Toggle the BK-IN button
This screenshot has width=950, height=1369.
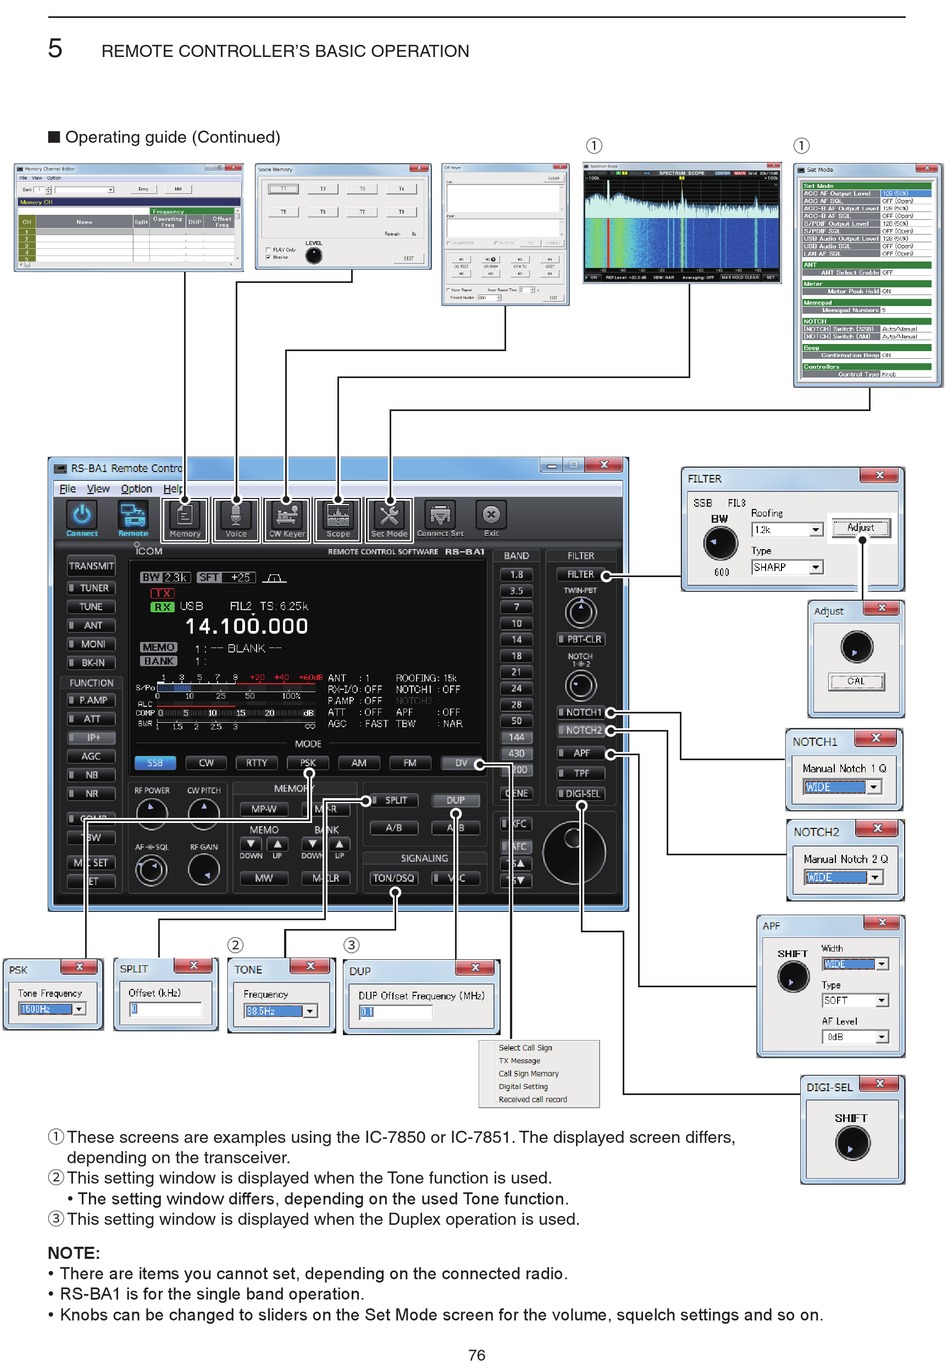[x=91, y=662]
